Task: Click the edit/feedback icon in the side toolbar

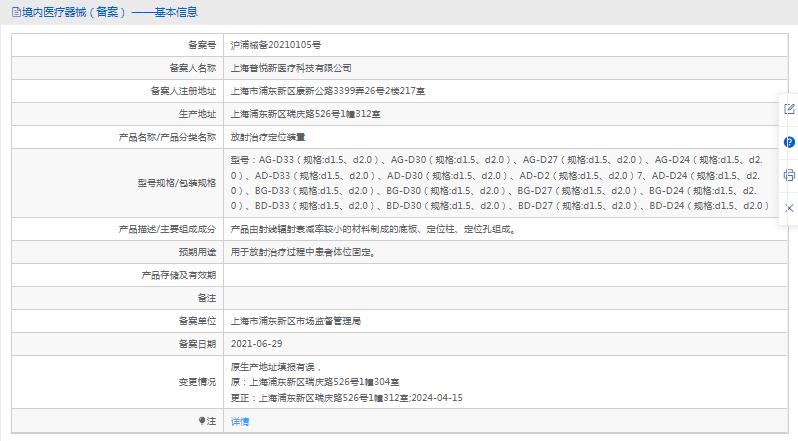Action: (x=789, y=109)
